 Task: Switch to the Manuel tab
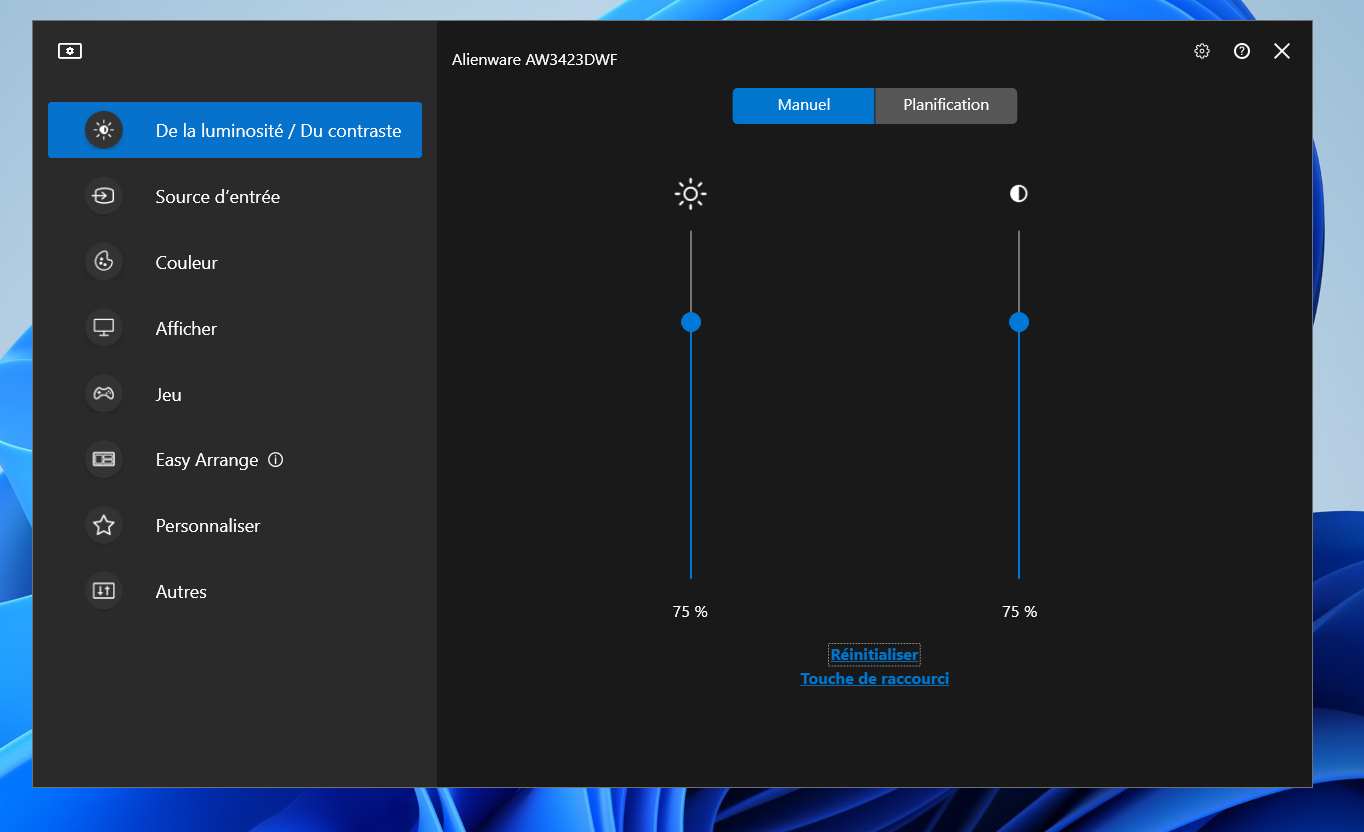[x=804, y=105]
